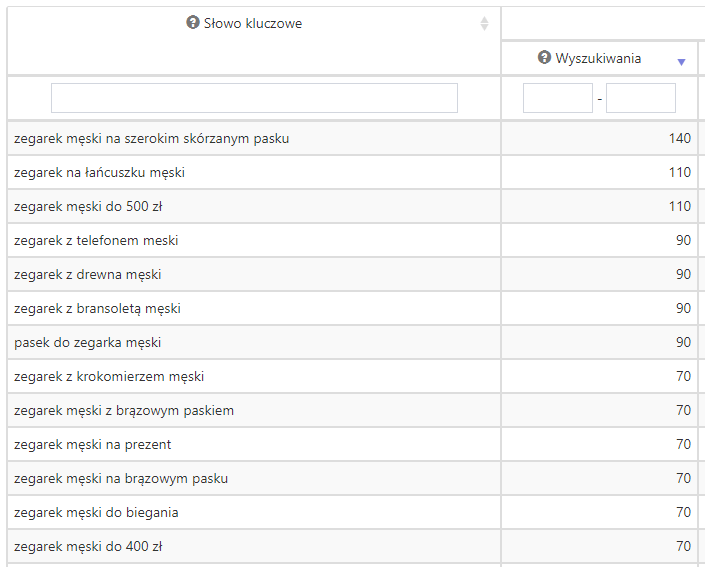Image resolution: width=705 pixels, height=567 pixels.
Task: Select row zegarek męski na szerokim skórzanym pasku
Action: [x=152, y=139]
